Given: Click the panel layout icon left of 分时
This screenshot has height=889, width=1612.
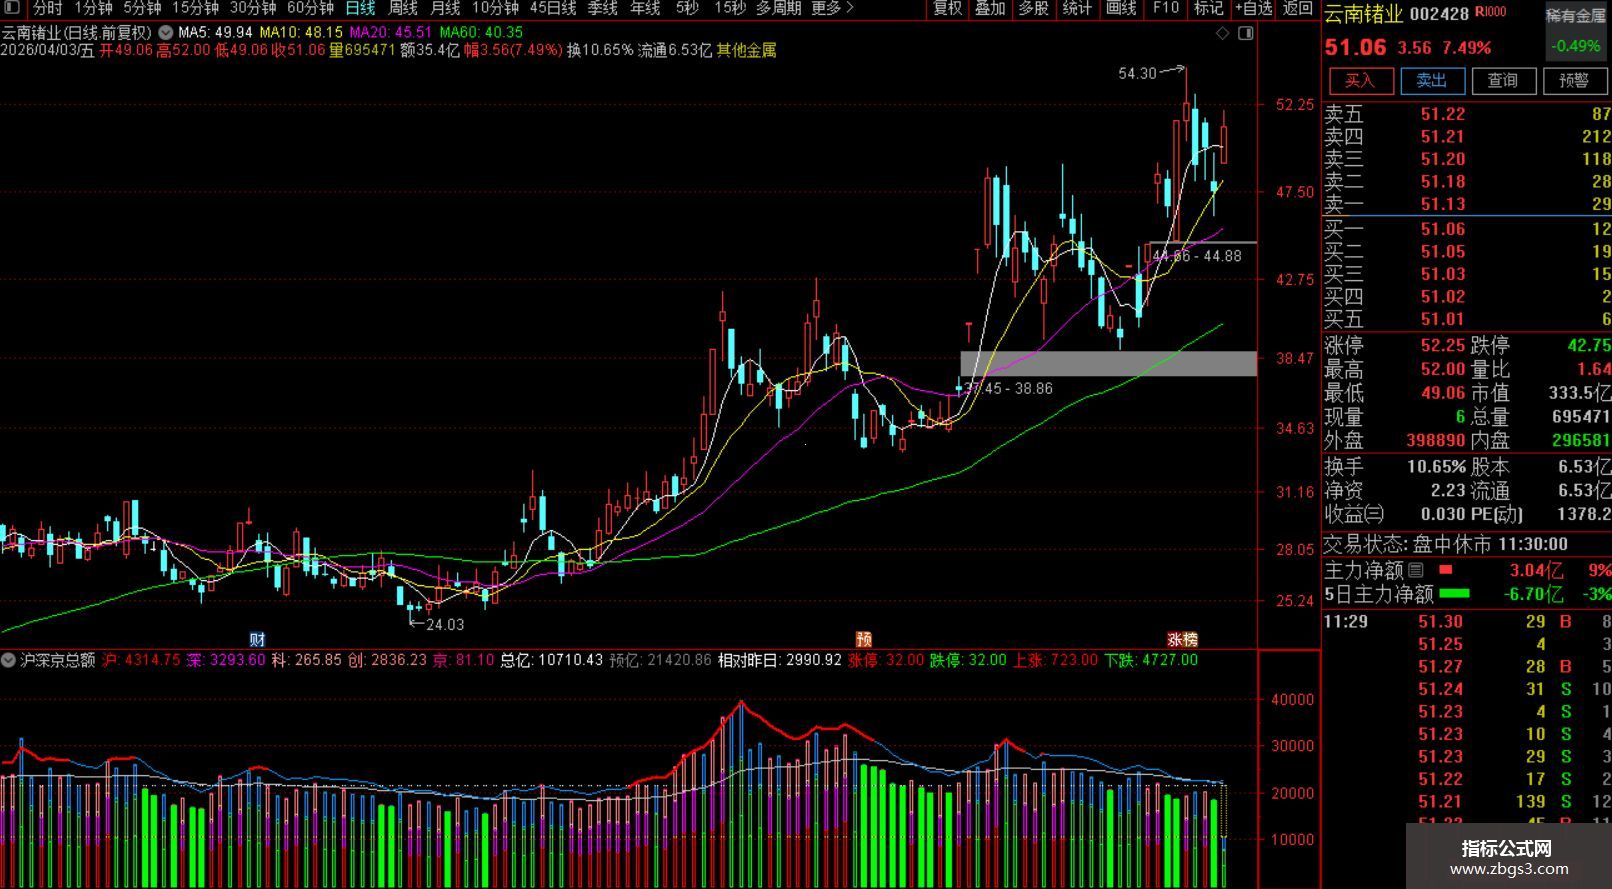Looking at the screenshot, I should (x=11, y=8).
